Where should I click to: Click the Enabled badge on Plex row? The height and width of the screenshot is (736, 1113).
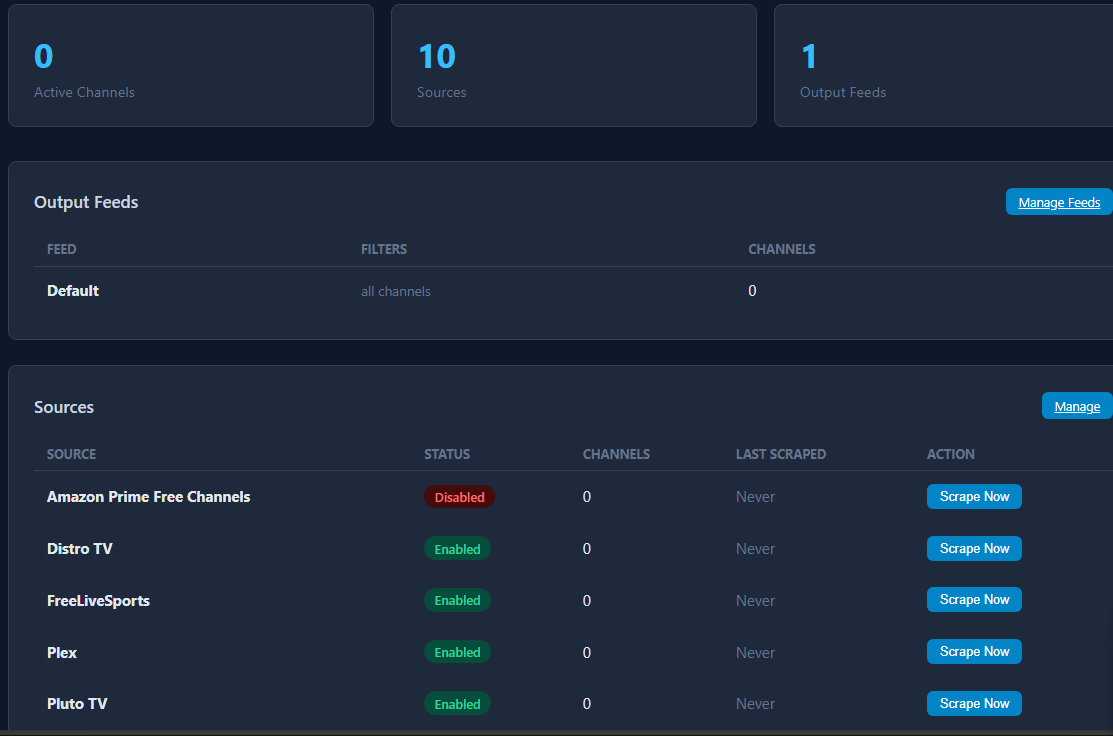tap(457, 653)
